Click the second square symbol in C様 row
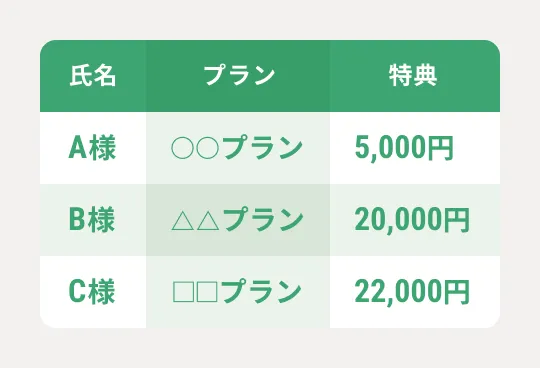 point(207,292)
